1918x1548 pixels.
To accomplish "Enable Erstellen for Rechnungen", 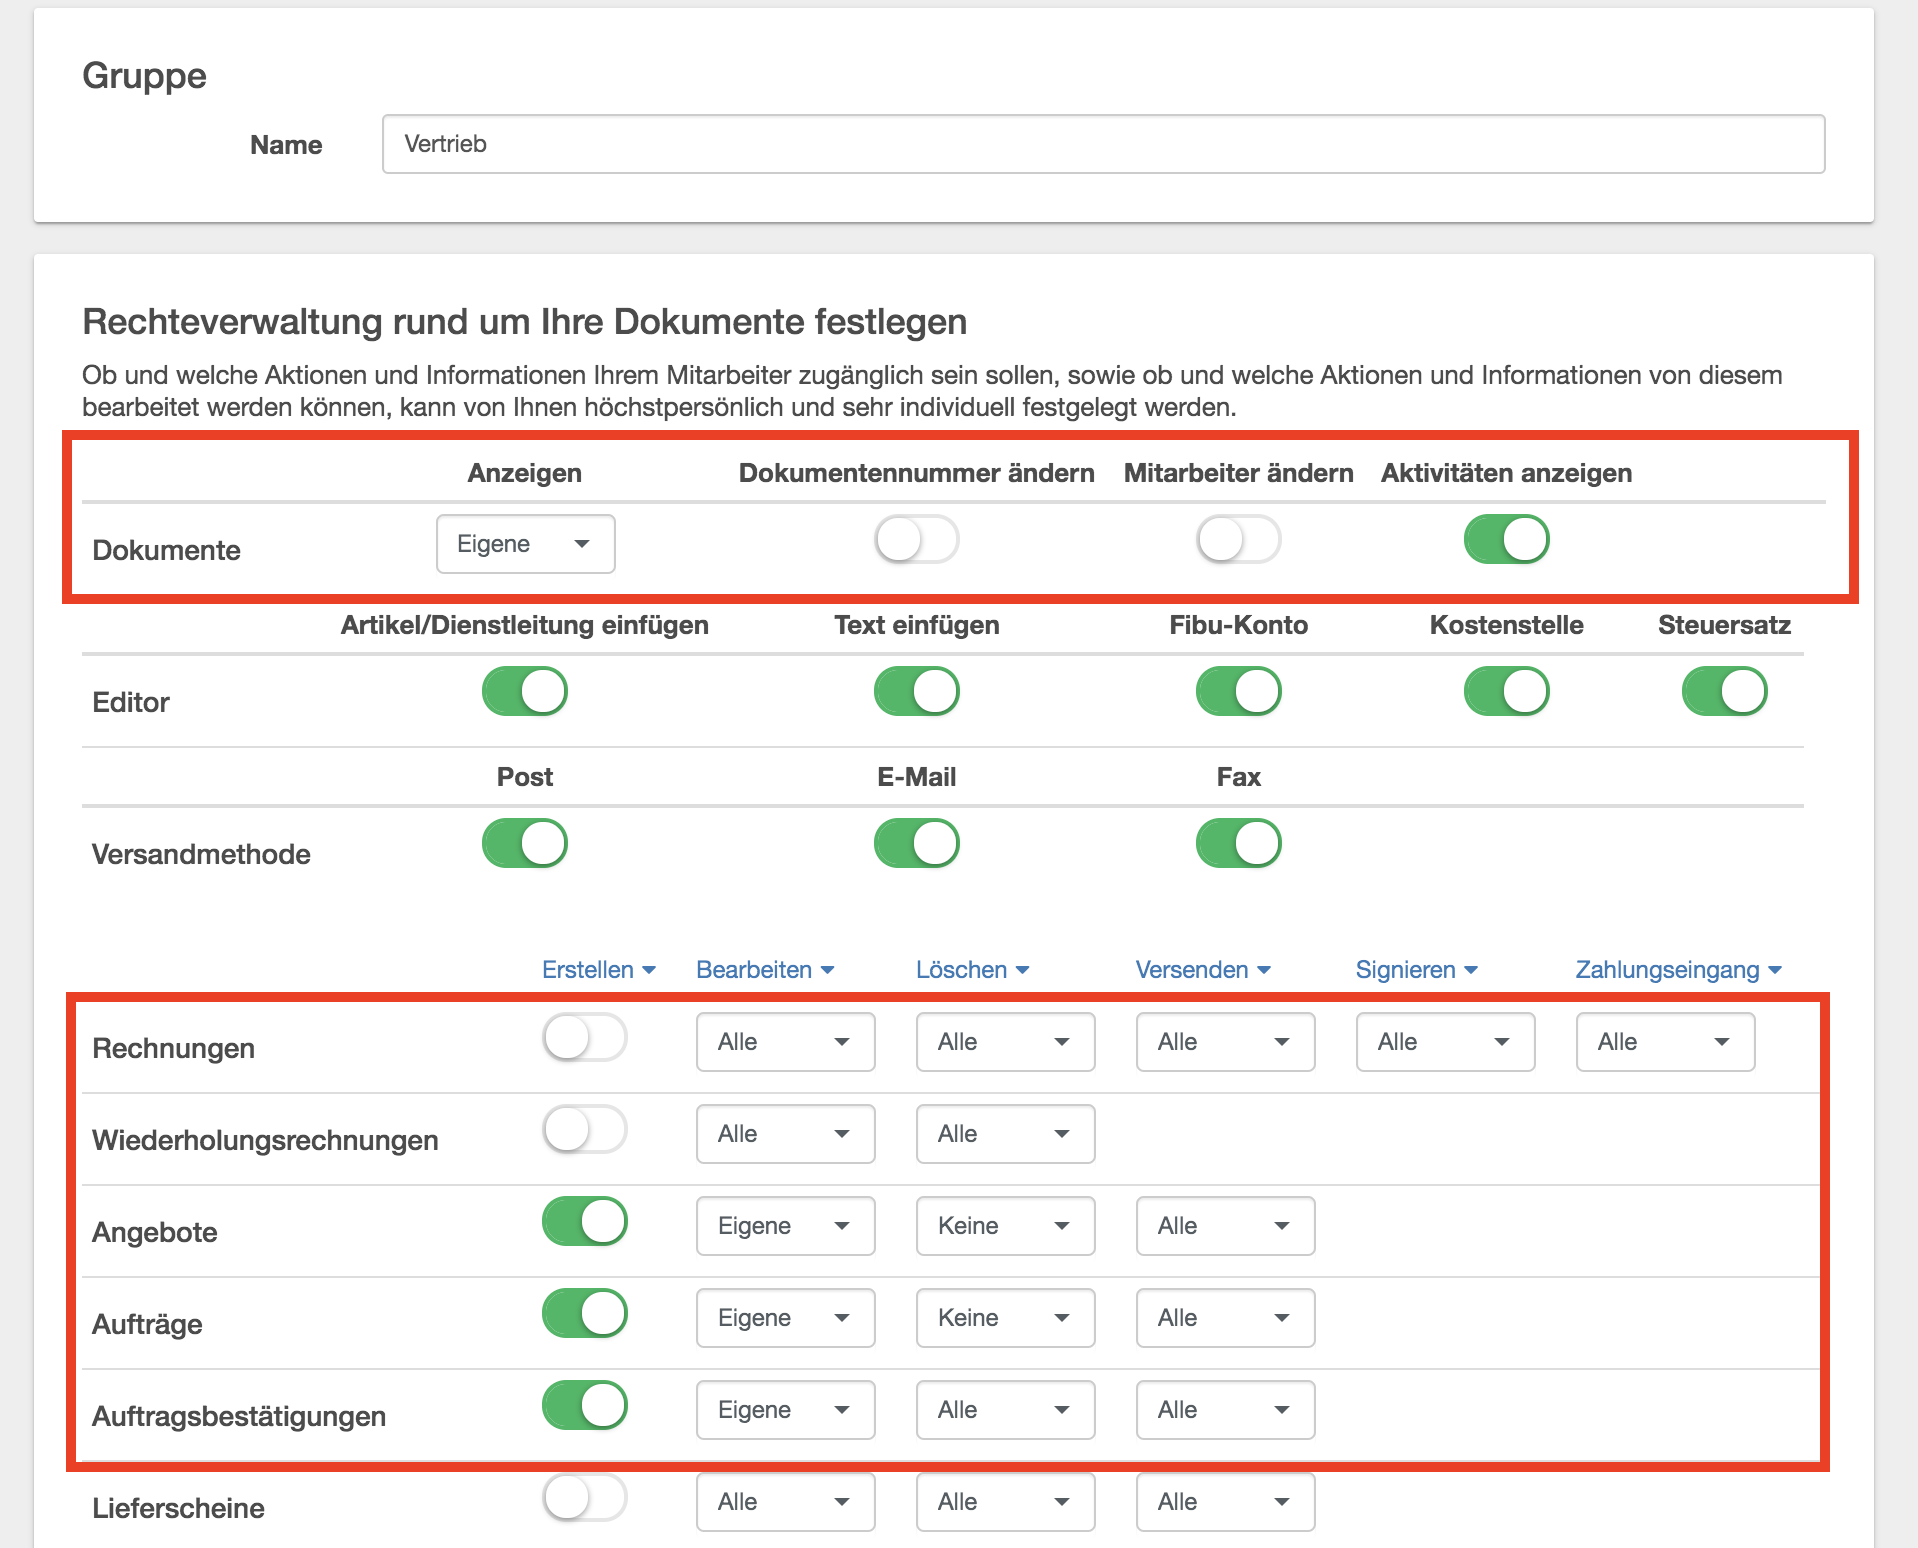I will tap(585, 1038).
